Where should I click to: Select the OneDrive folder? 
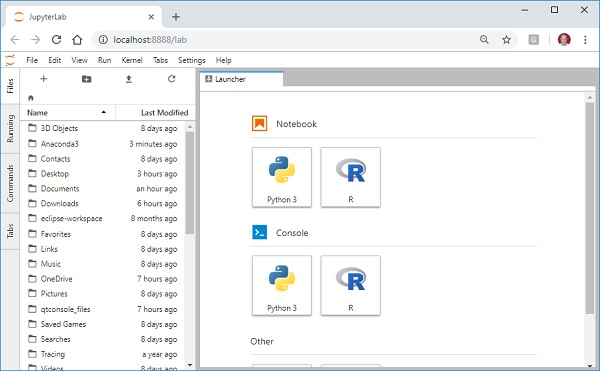click(x=103, y=279)
